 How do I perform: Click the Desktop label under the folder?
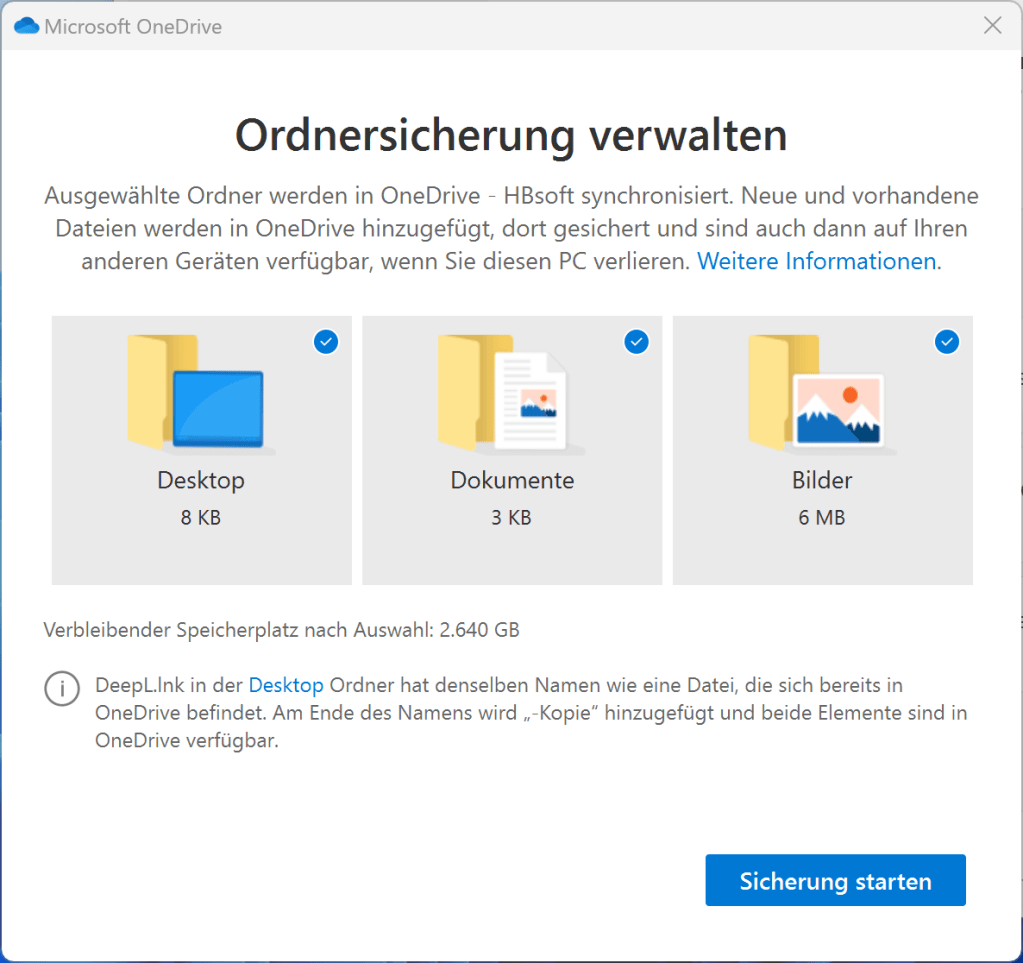pyautogui.click(x=201, y=480)
